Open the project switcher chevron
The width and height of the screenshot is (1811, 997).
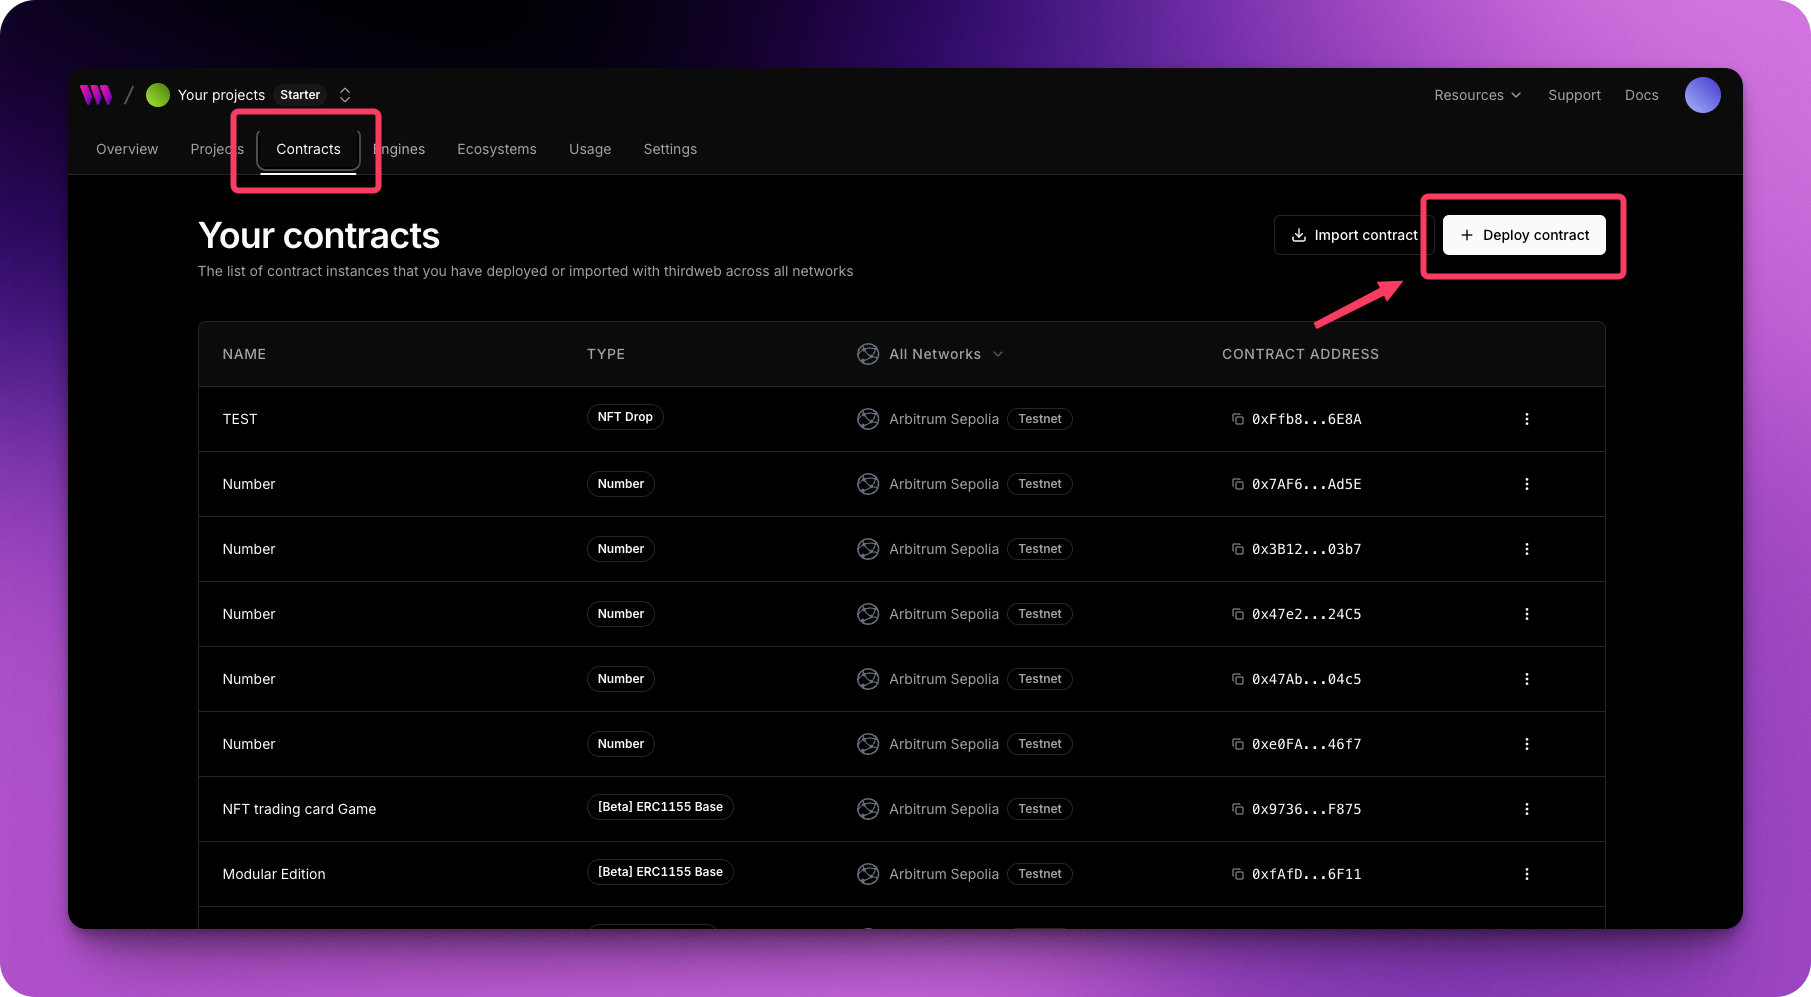344,94
